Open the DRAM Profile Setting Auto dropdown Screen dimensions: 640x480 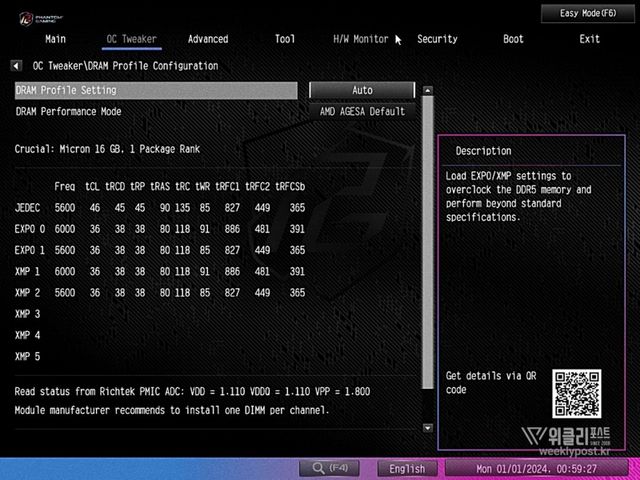point(361,90)
